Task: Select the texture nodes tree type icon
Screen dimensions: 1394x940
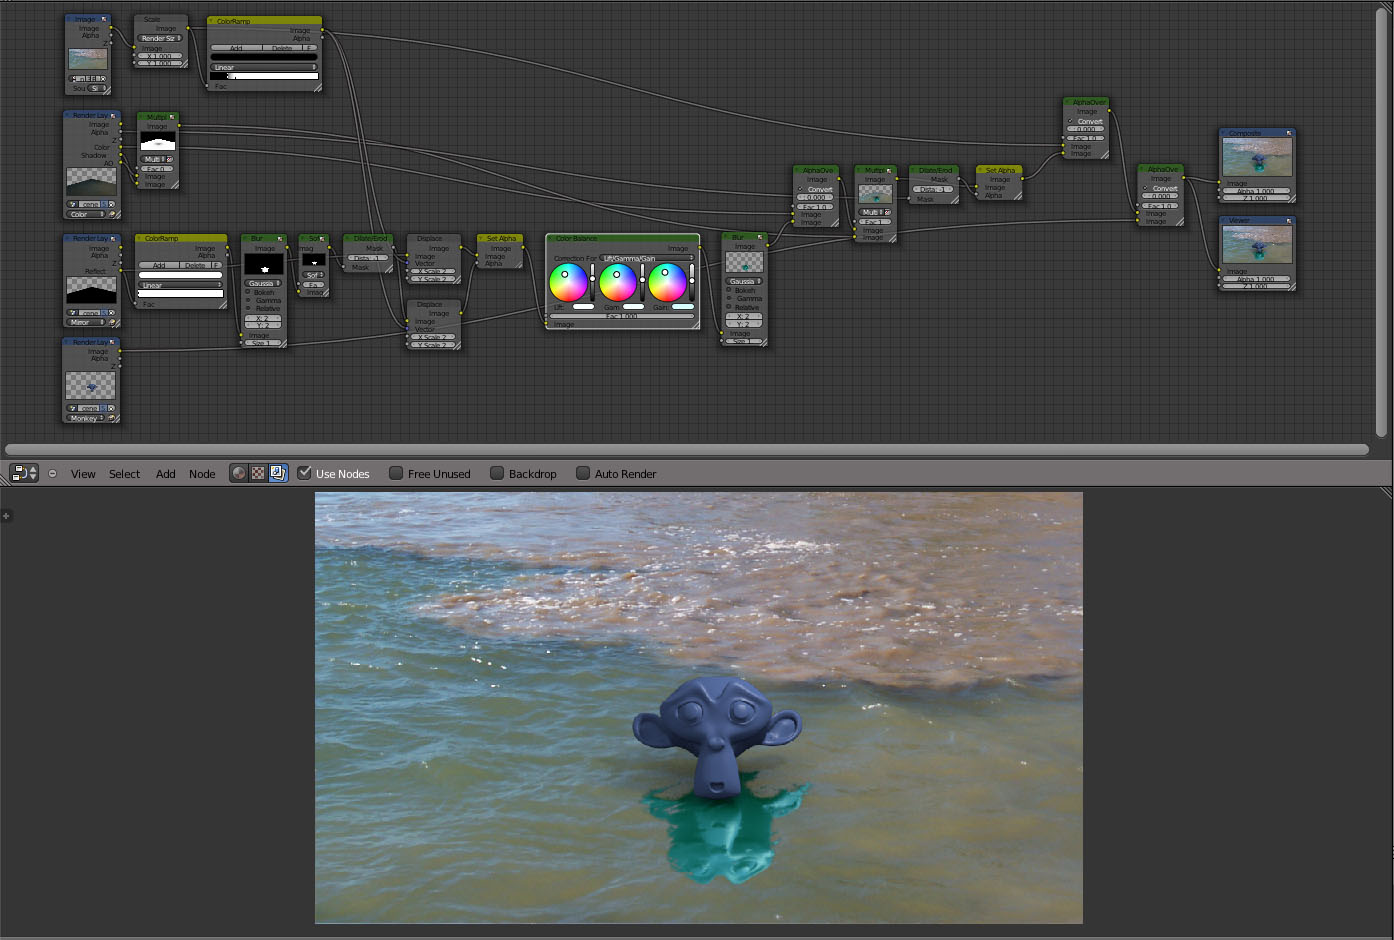Action: tap(258, 473)
